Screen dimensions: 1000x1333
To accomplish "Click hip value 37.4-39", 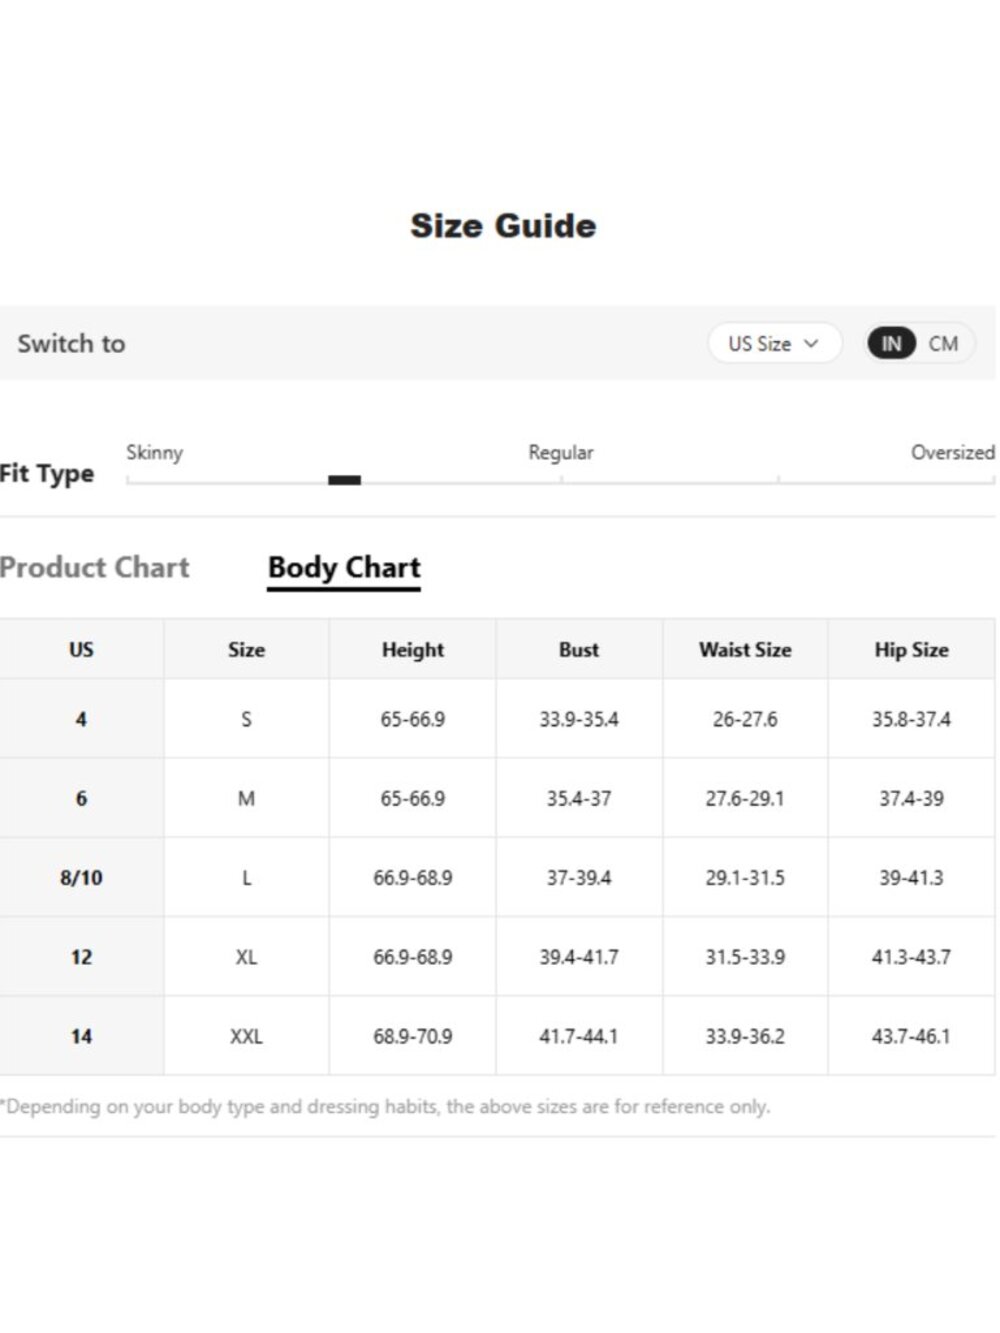I will pyautogui.click(x=911, y=798).
